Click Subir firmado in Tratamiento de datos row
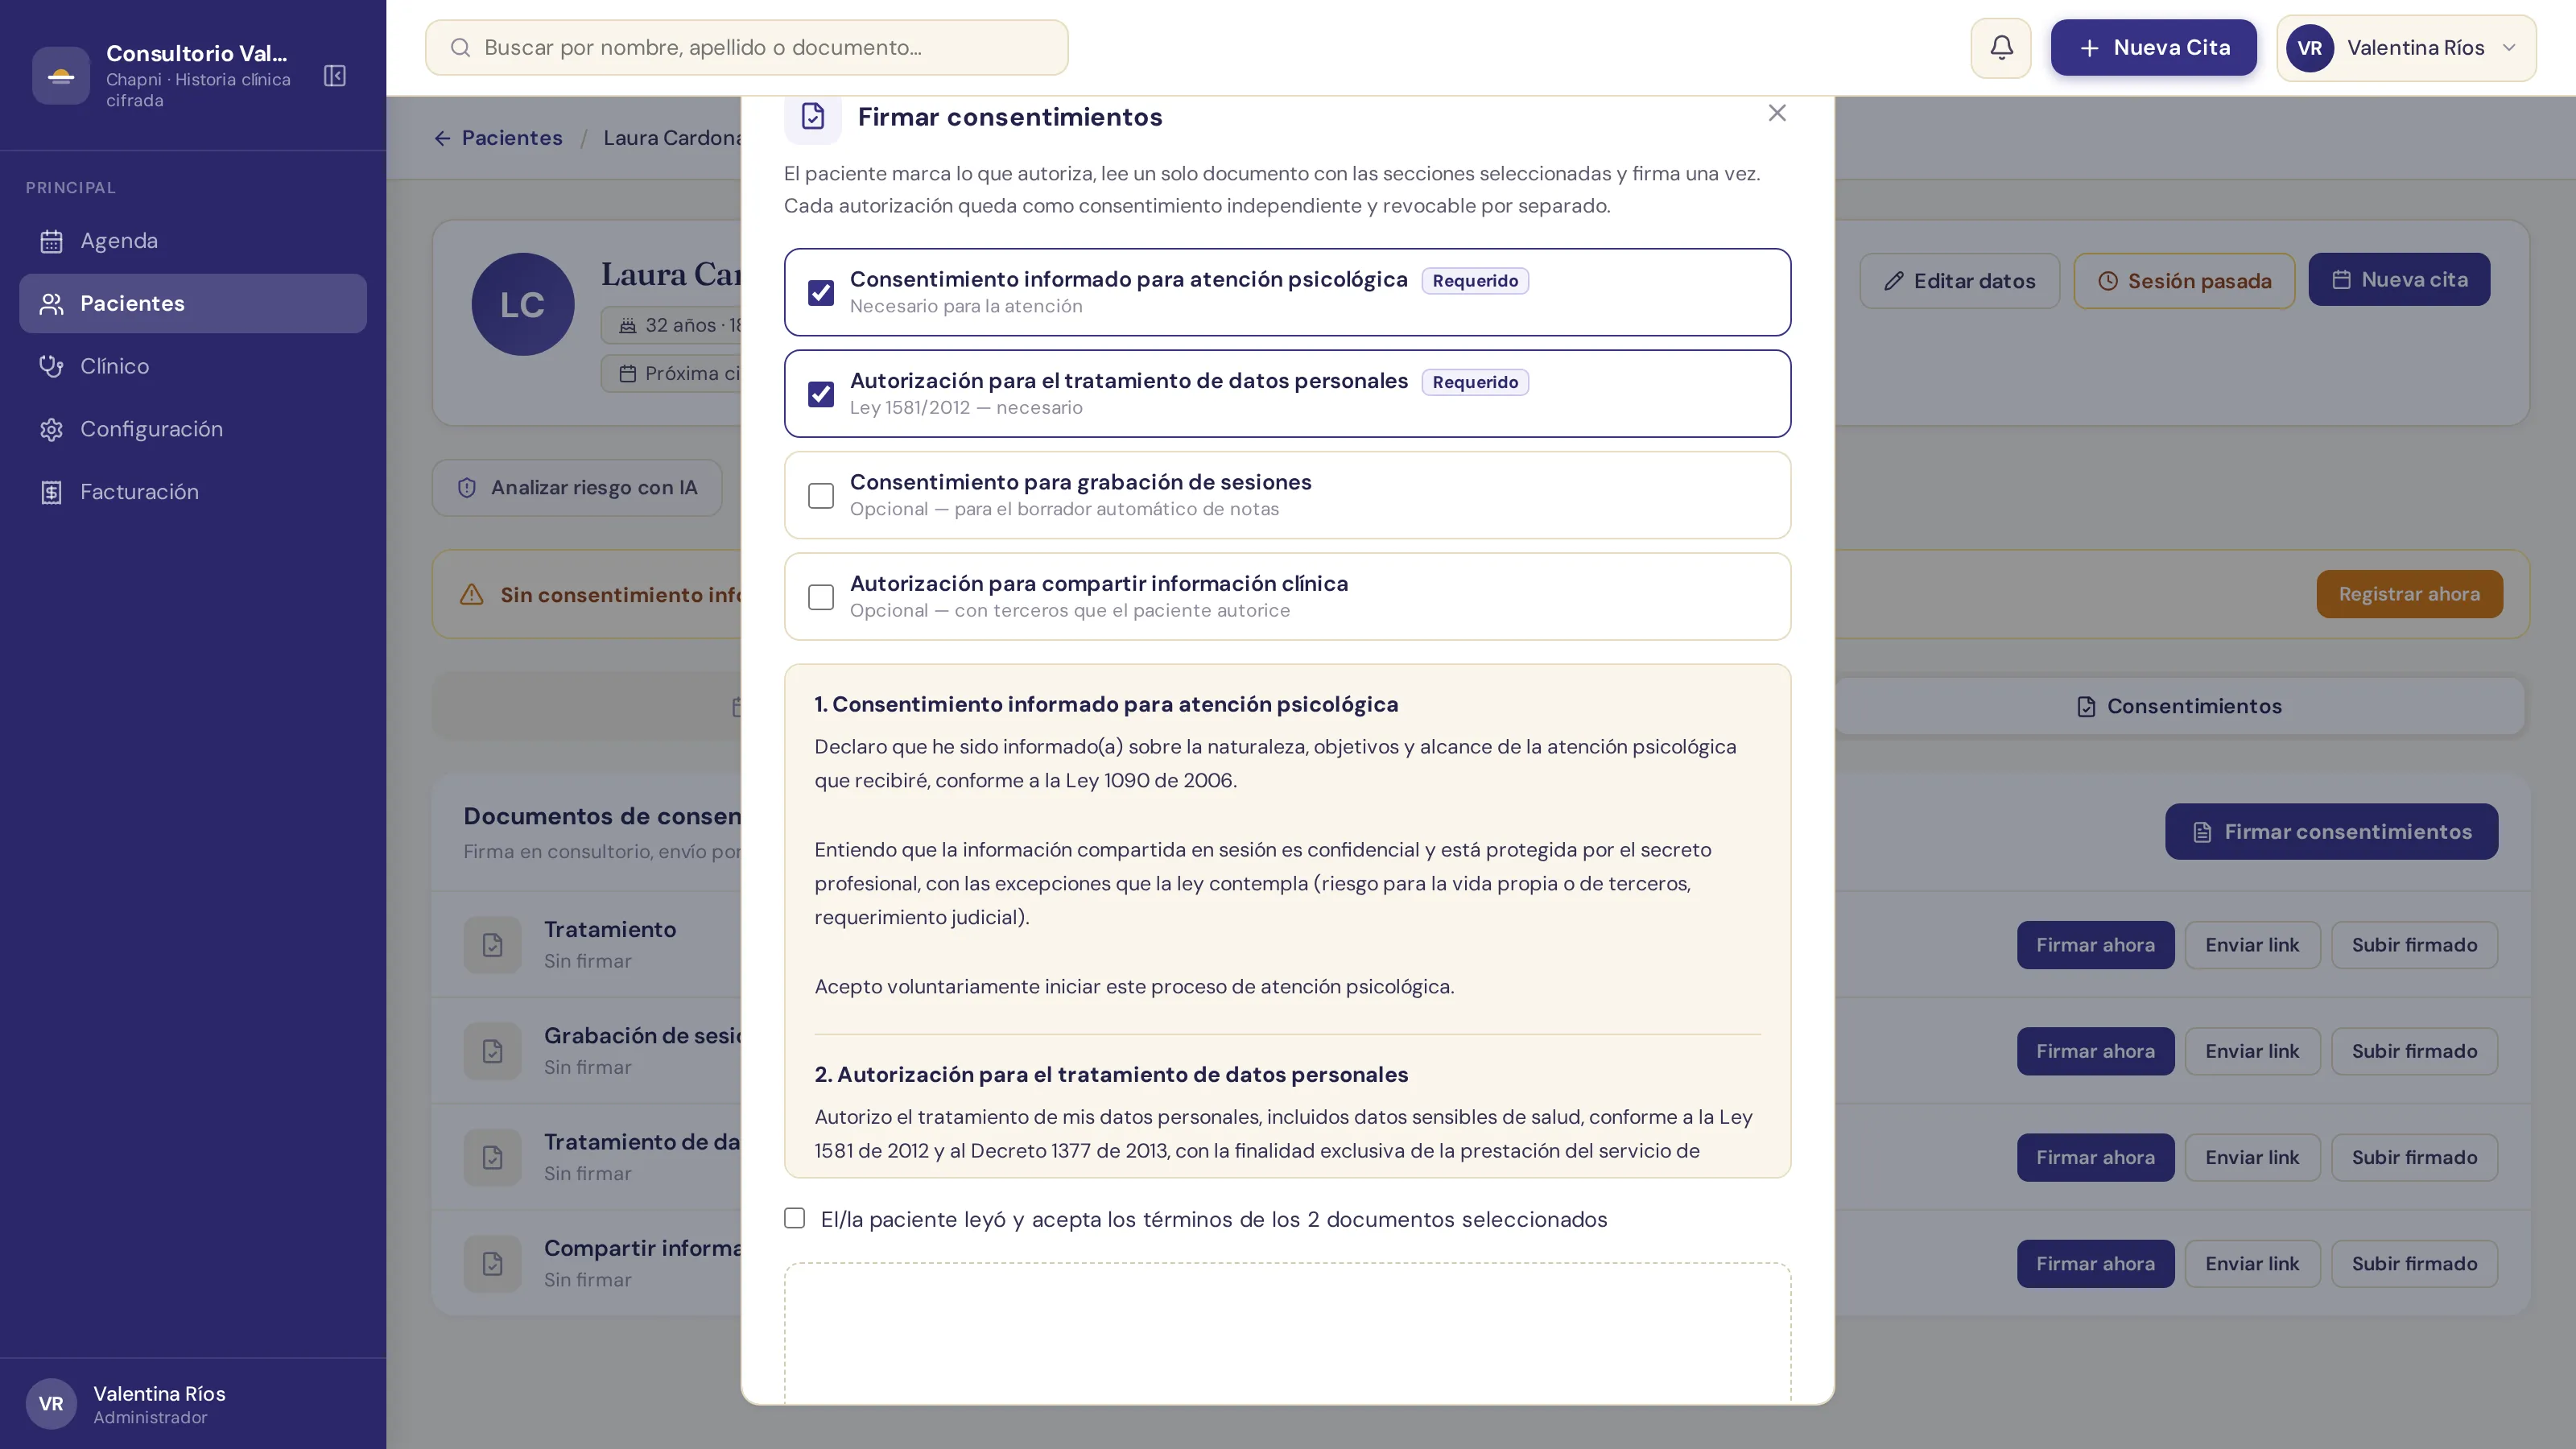 (2415, 1158)
